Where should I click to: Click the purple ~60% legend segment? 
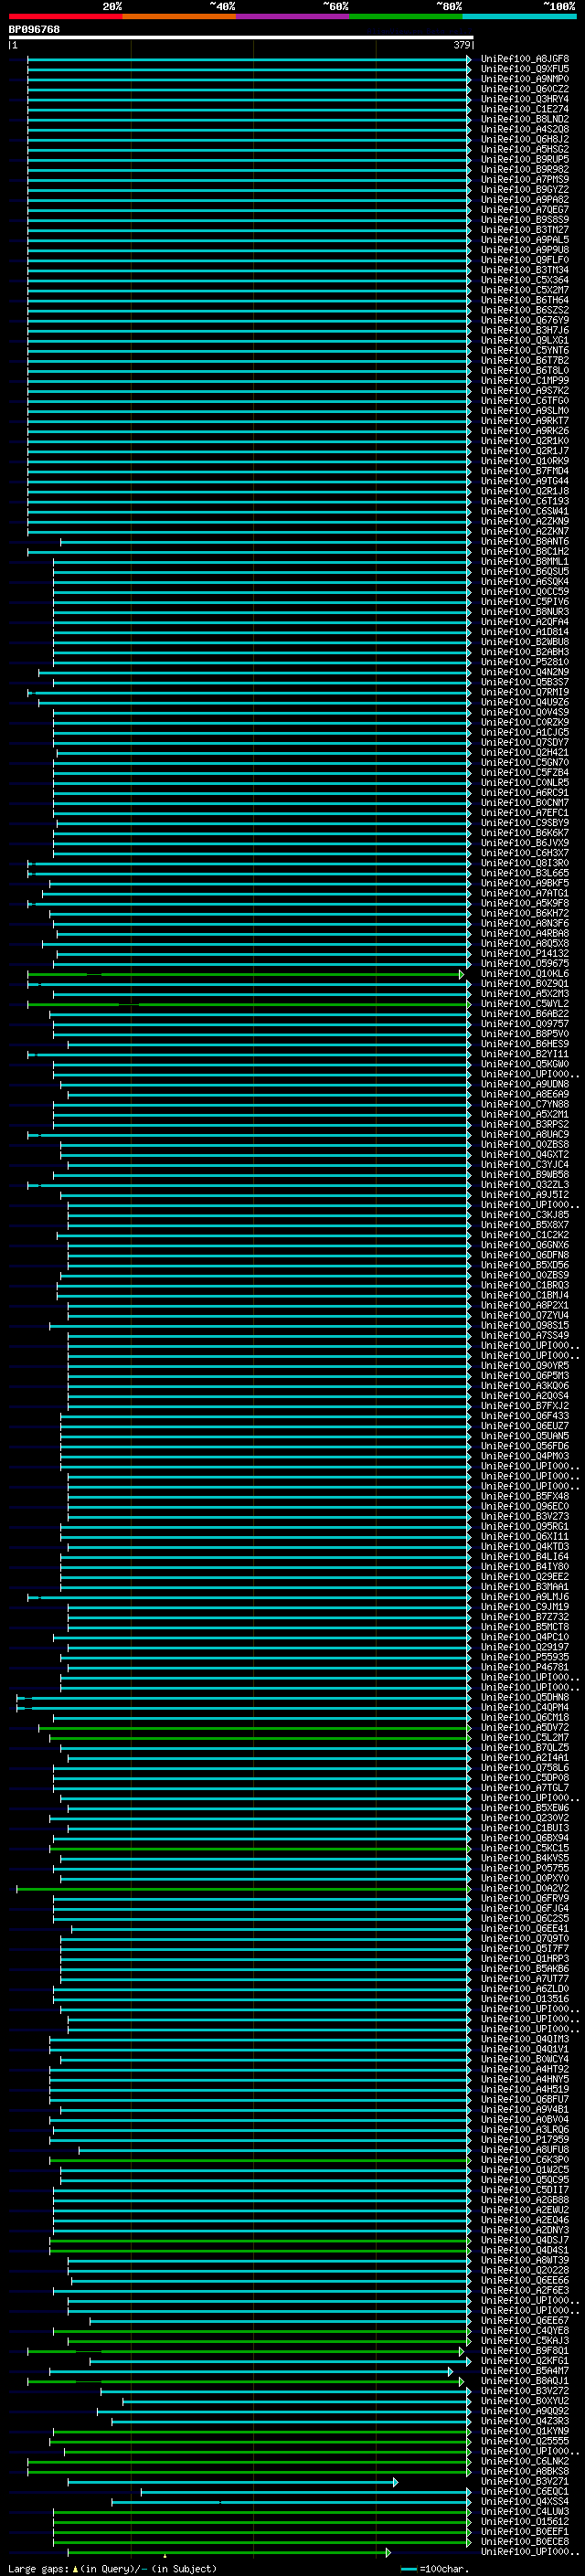pyautogui.click(x=292, y=16)
